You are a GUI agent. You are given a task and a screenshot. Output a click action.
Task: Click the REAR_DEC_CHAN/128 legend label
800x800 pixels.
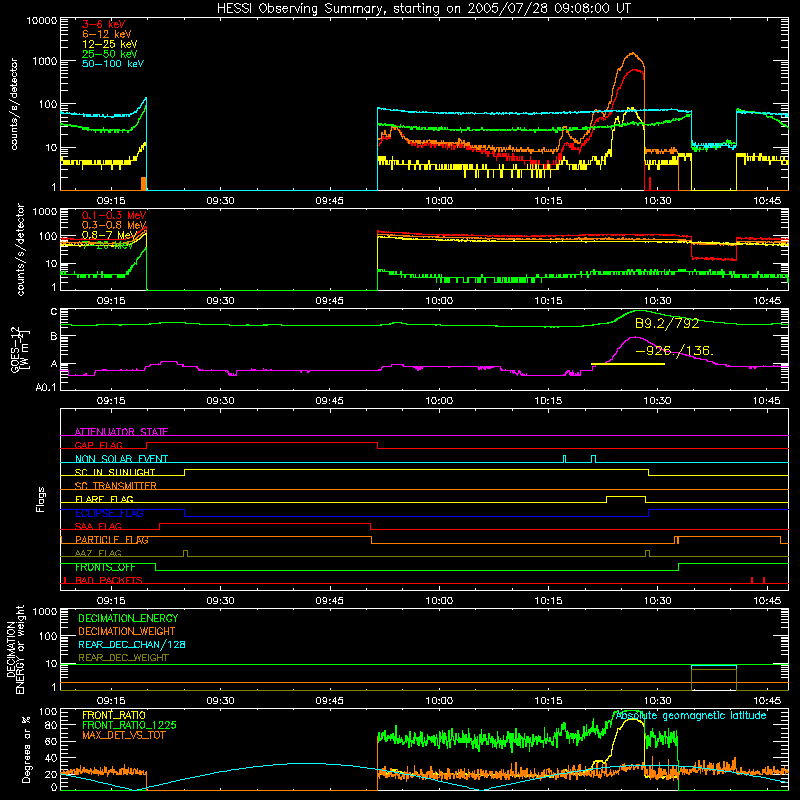(x=132, y=644)
